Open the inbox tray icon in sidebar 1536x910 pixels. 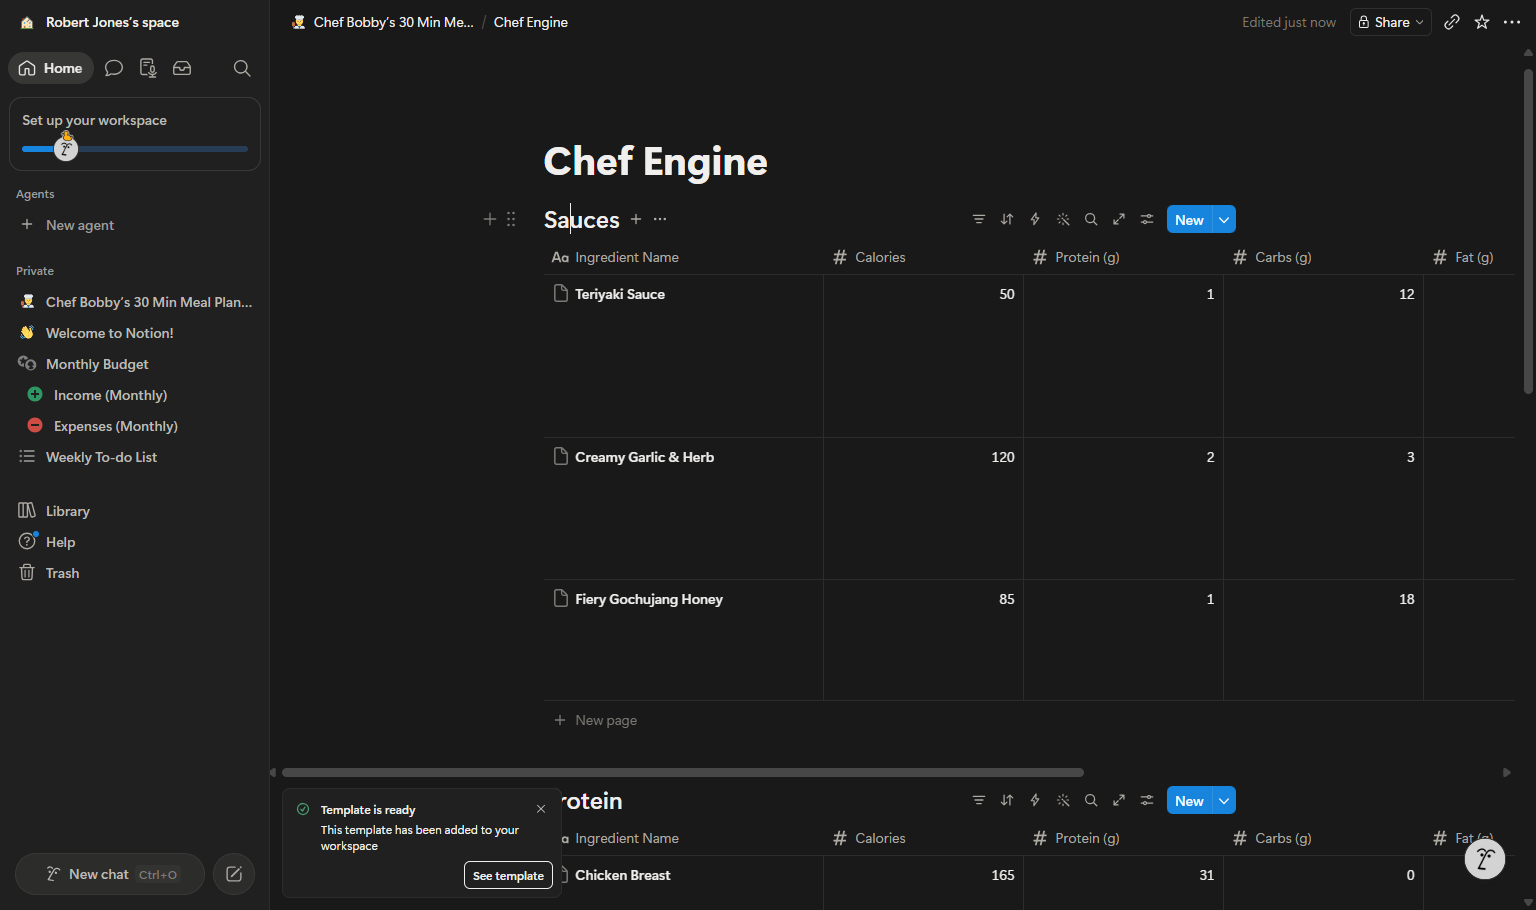point(182,68)
